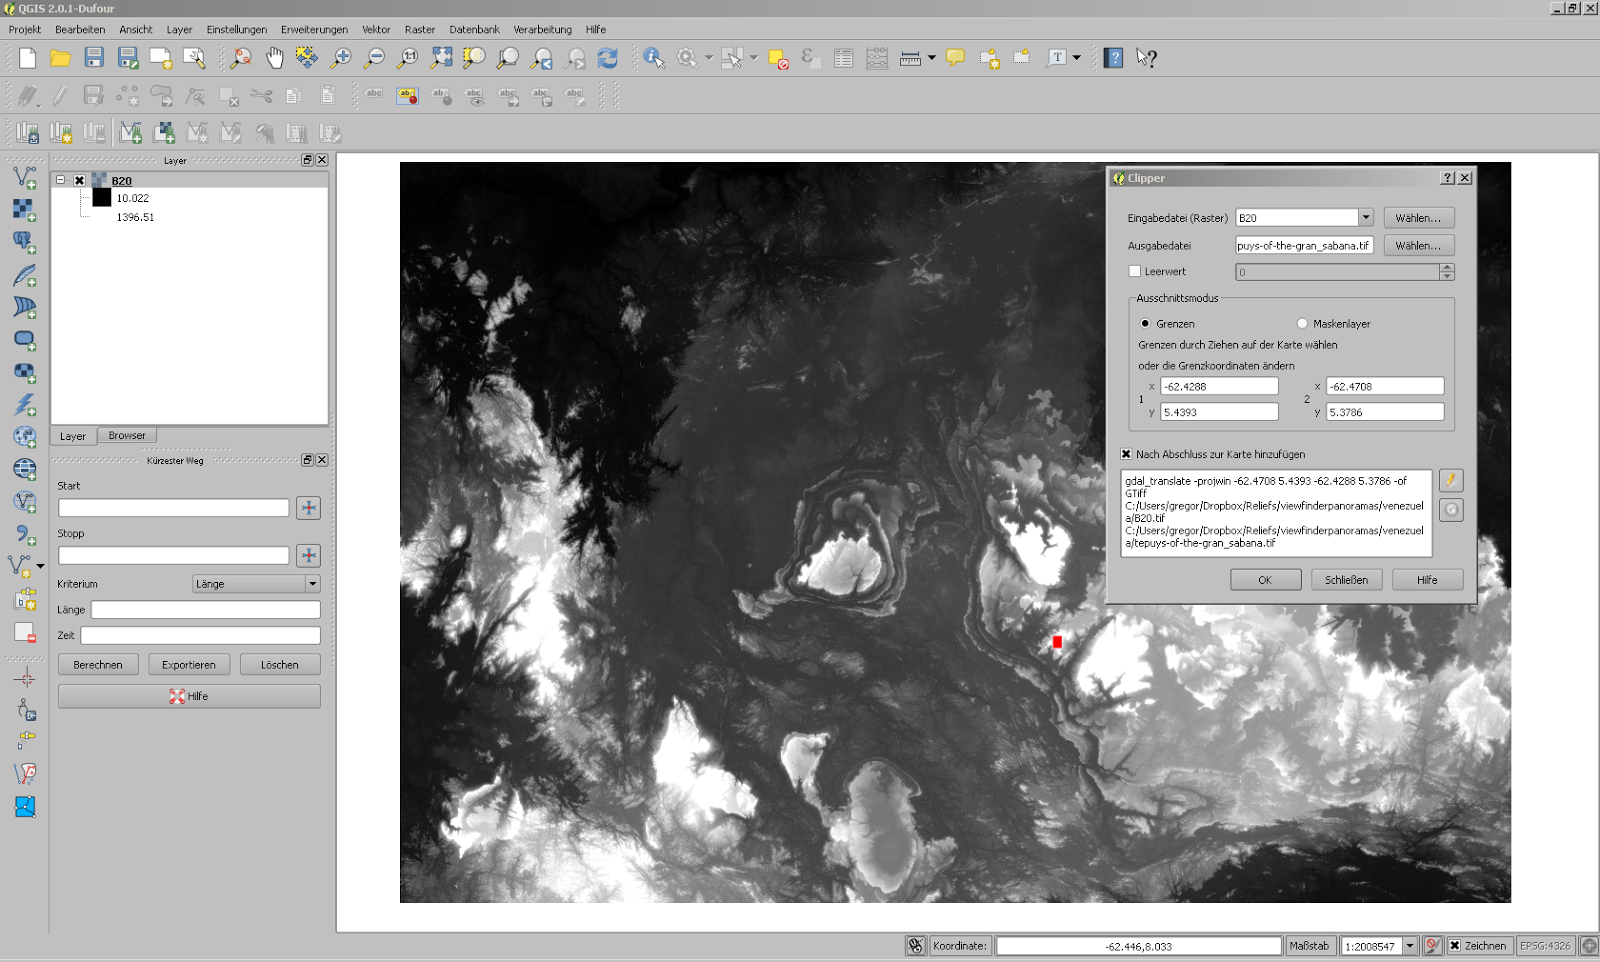The height and width of the screenshot is (962, 1600).
Task: Open the Eingabedatei raster dropdown
Action: pos(1365,218)
